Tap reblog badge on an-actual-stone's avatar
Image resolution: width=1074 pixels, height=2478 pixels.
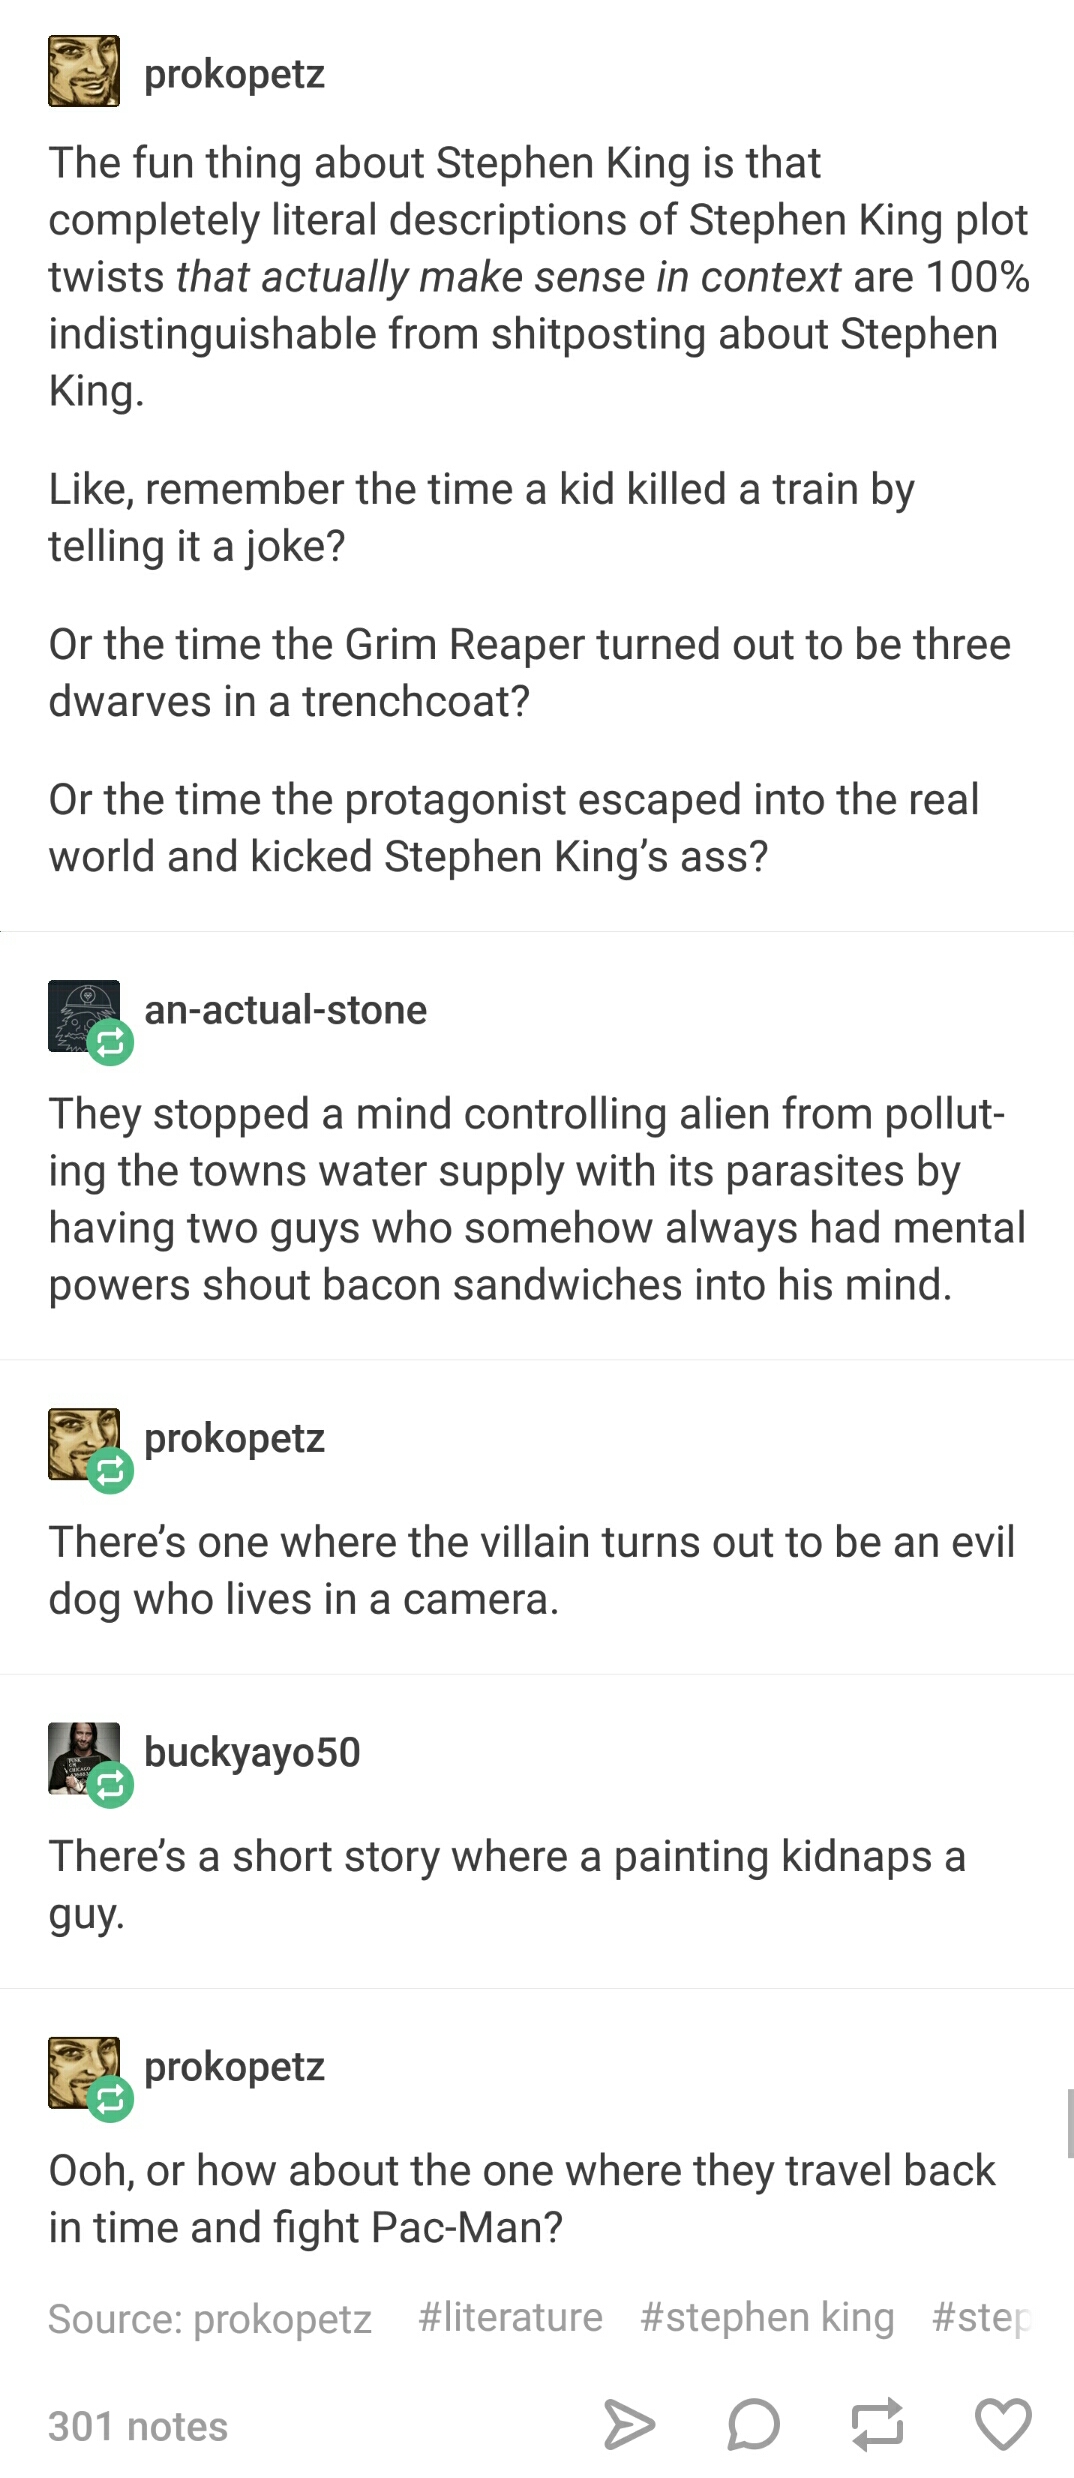tap(111, 1043)
